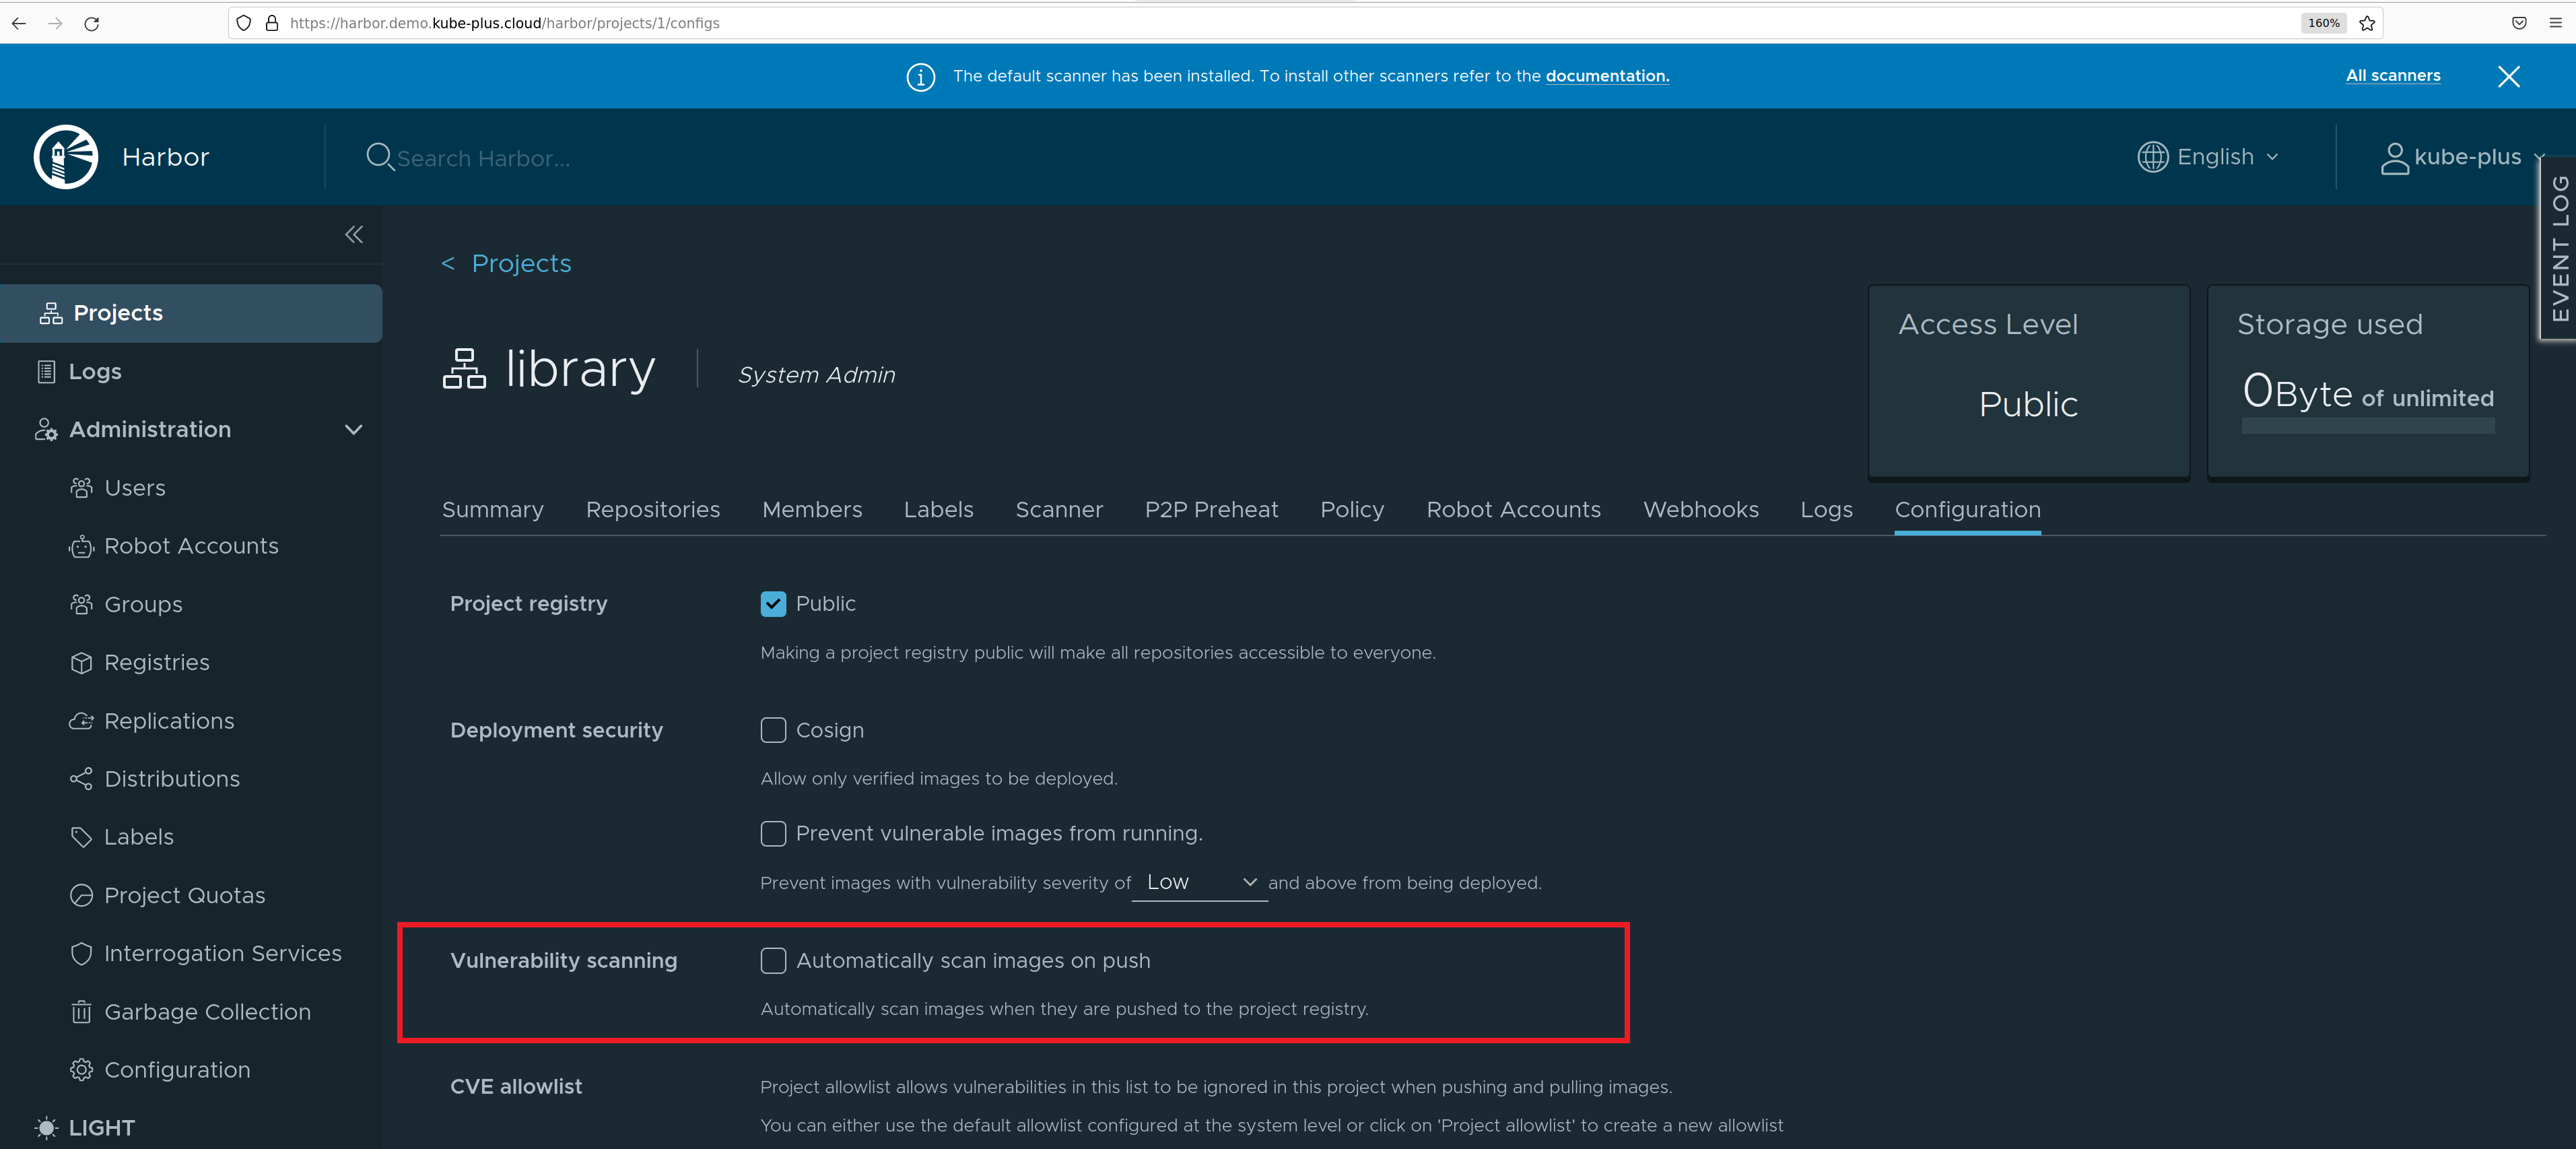The width and height of the screenshot is (2576, 1149).
Task: Collapse the sidebar with double-chevron icon
Action: point(354,234)
